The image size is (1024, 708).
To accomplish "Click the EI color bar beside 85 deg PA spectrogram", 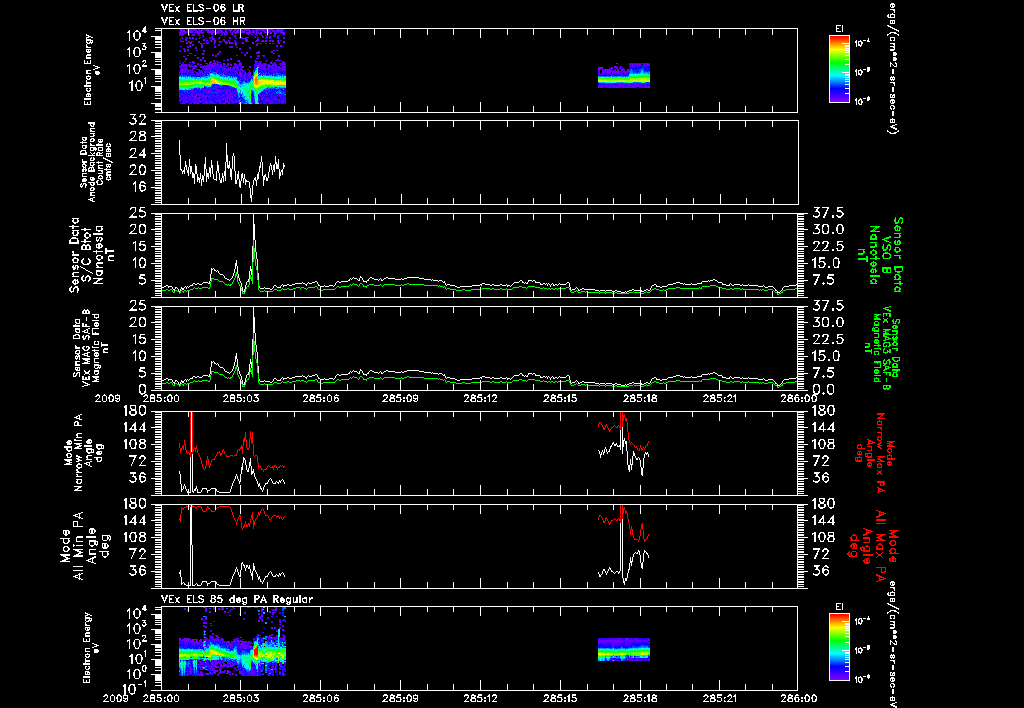I will (839, 648).
